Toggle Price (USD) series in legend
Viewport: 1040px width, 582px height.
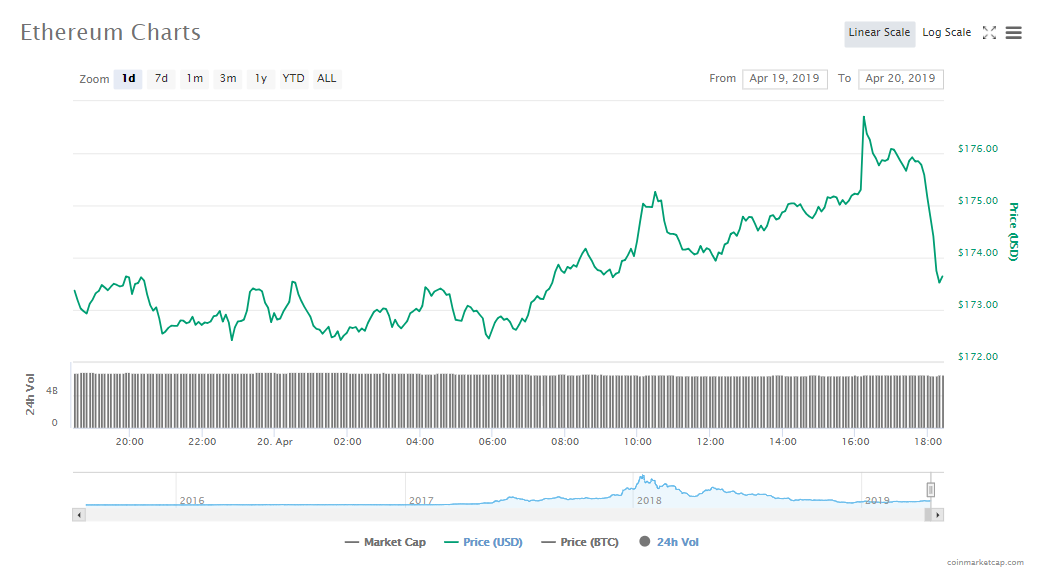tap(482, 543)
